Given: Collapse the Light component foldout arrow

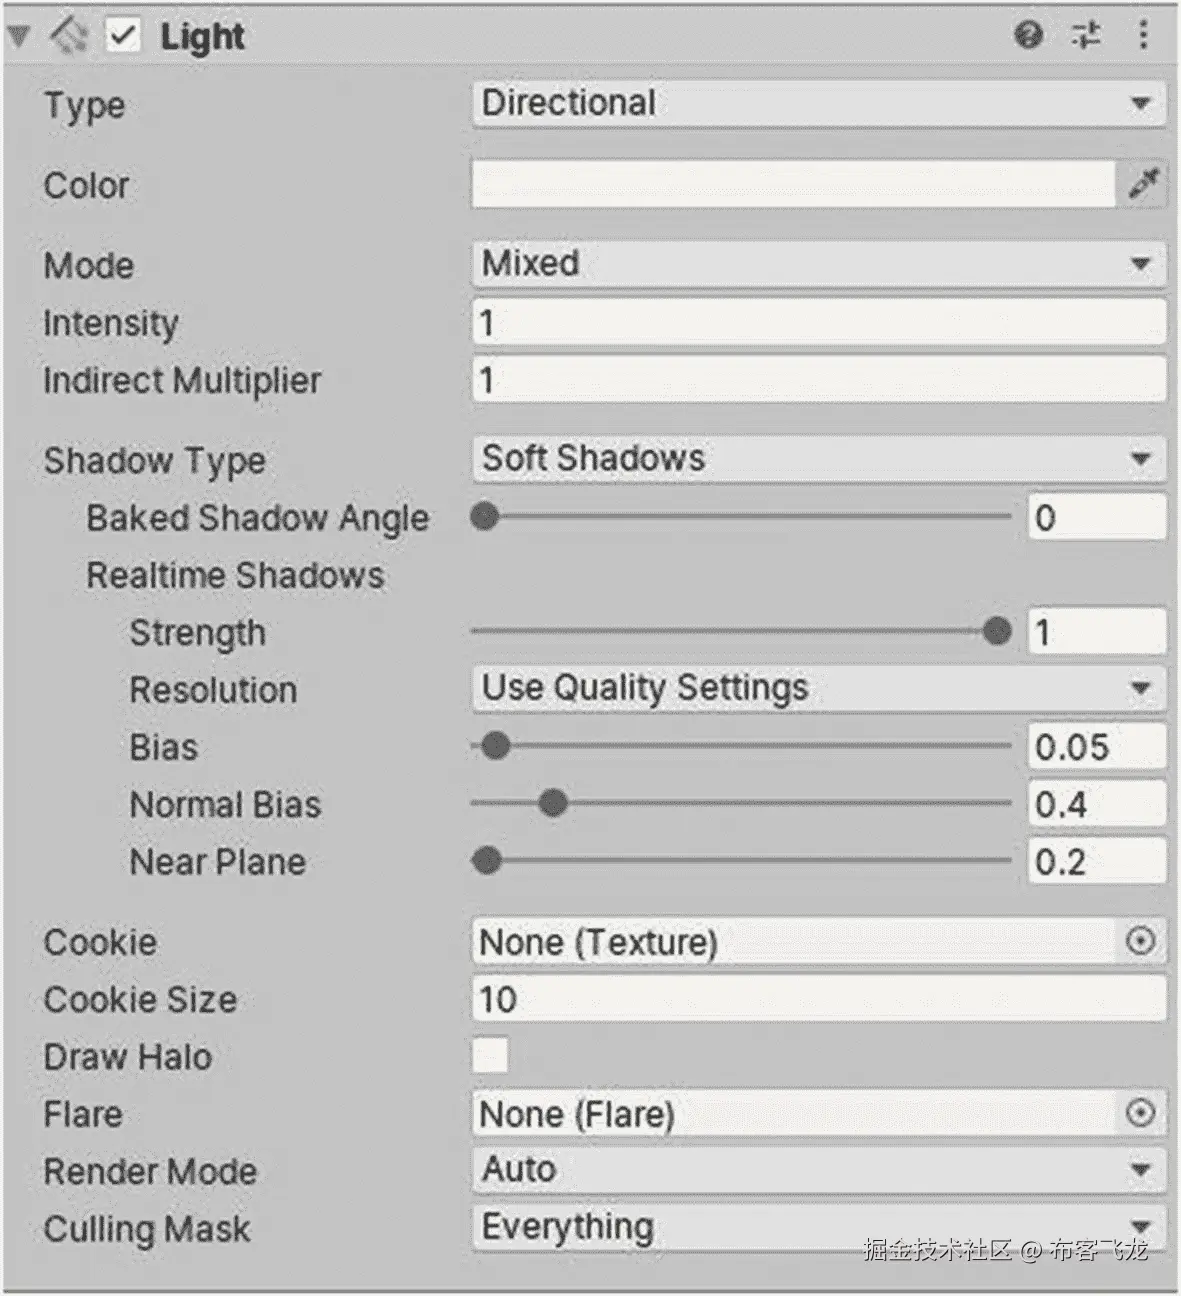Looking at the screenshot, I should click(18, 37).
